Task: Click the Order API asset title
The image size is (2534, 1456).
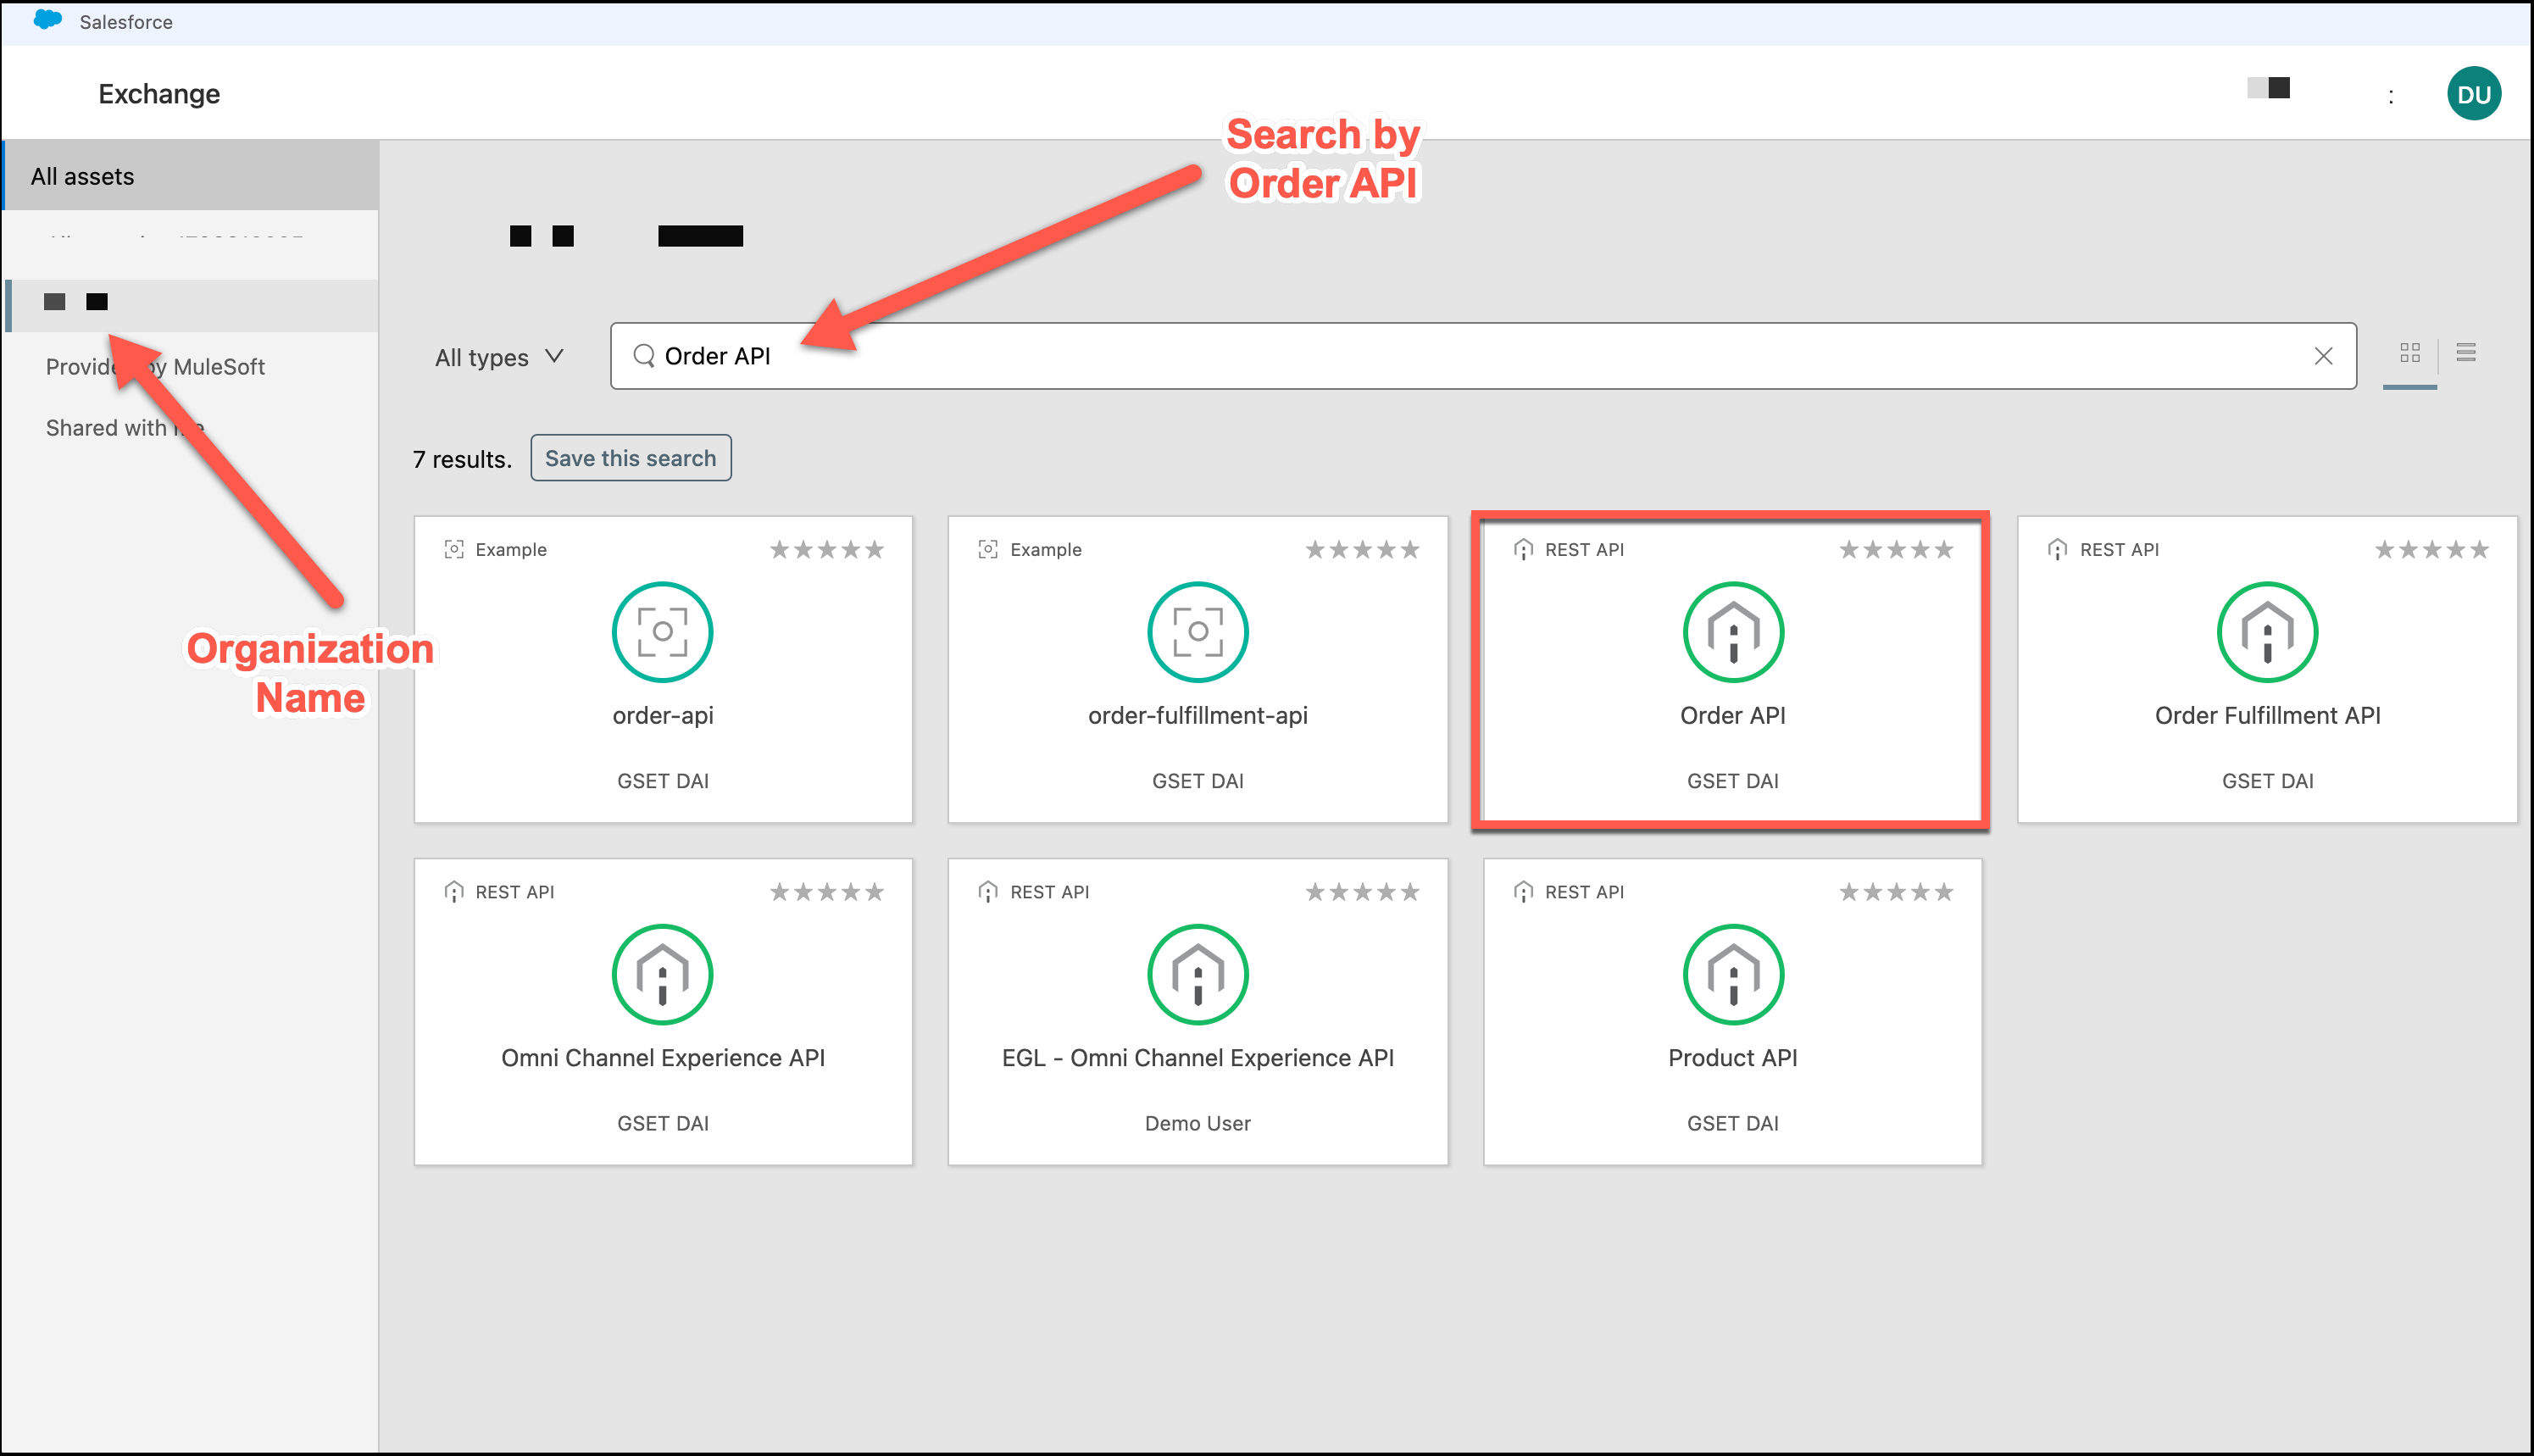Action: tap(1733, 716)
